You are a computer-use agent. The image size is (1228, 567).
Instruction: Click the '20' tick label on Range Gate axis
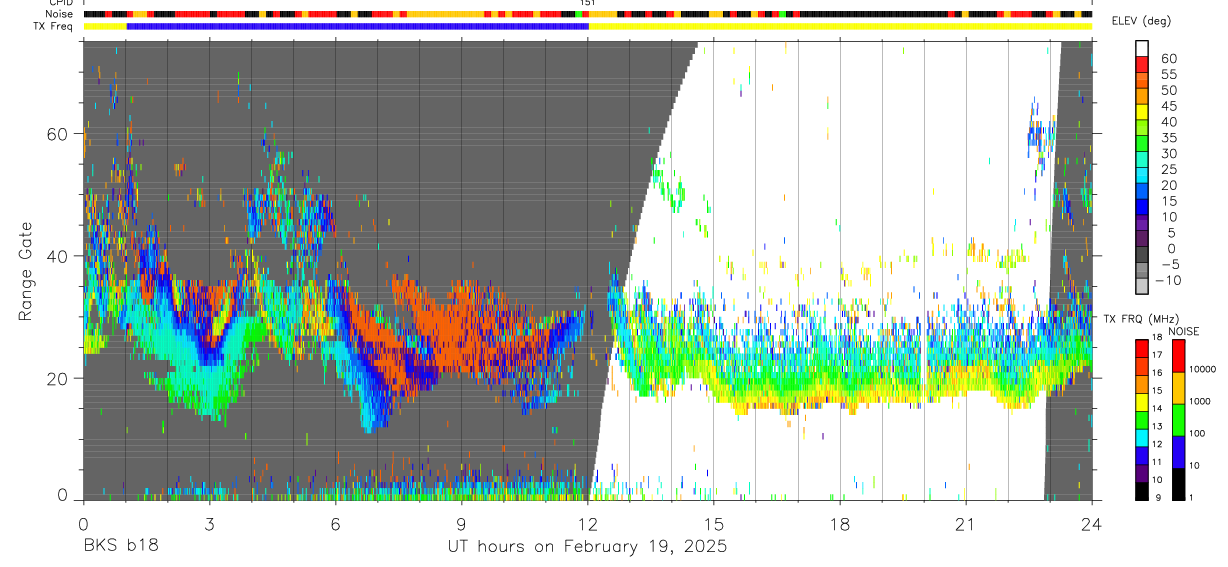[58, 378]
